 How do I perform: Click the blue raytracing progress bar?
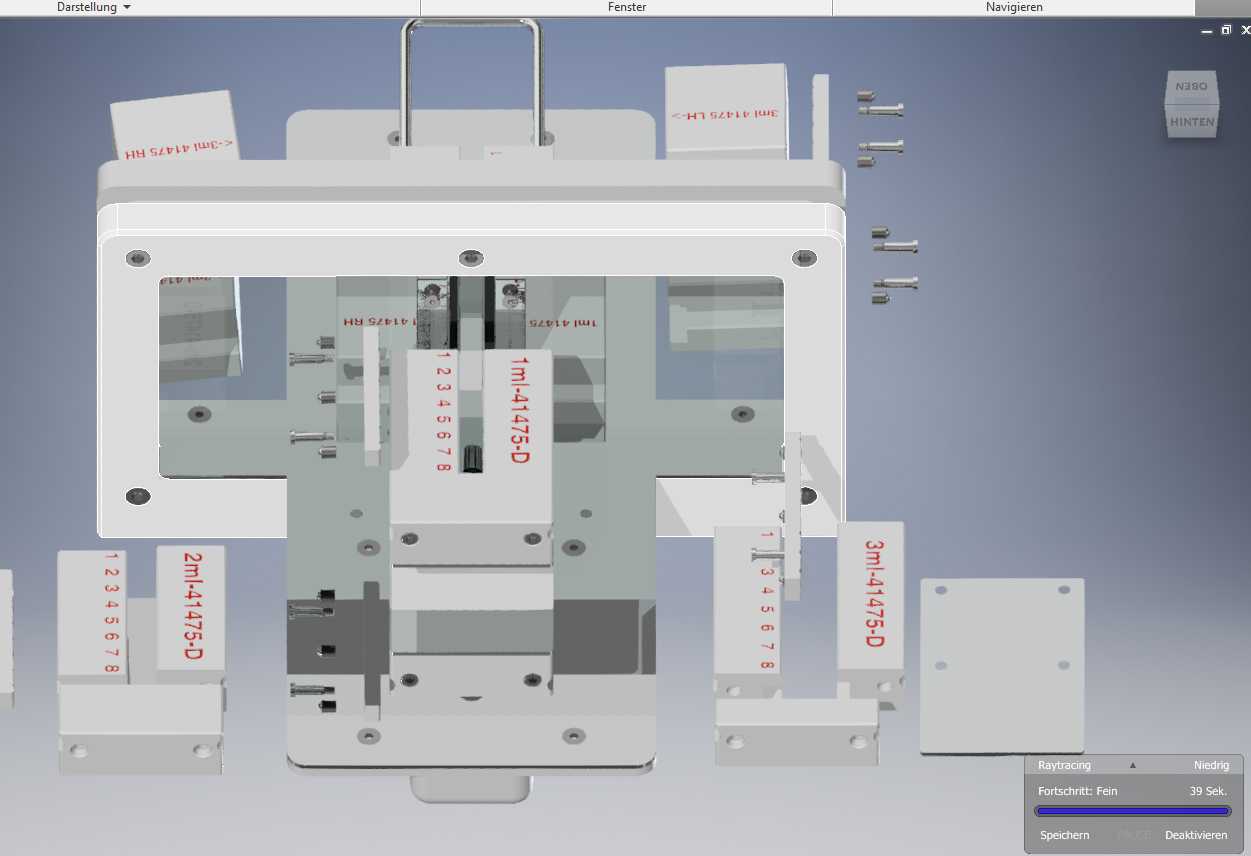[x=1133, y=811]
